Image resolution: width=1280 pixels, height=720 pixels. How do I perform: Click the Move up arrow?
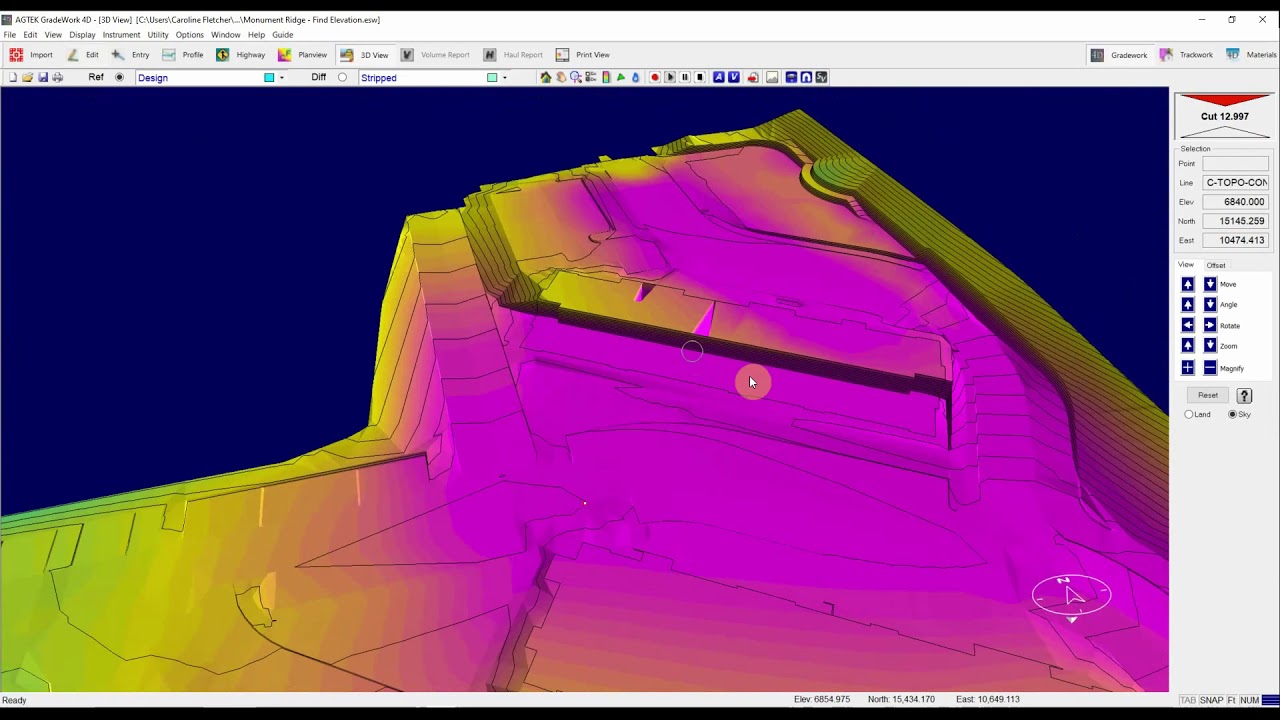[x=1188, y=284]
